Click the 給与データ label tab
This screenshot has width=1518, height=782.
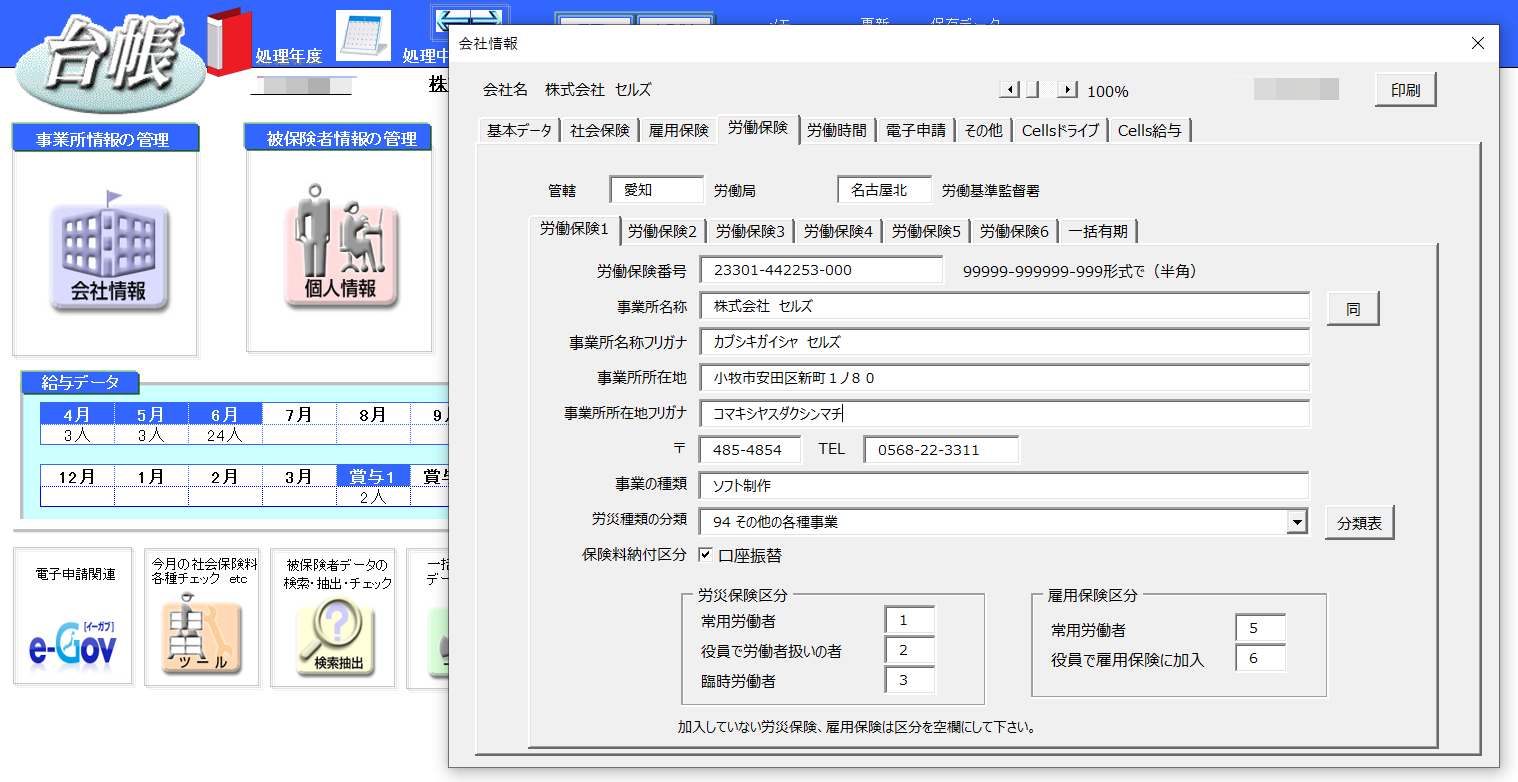80,382
